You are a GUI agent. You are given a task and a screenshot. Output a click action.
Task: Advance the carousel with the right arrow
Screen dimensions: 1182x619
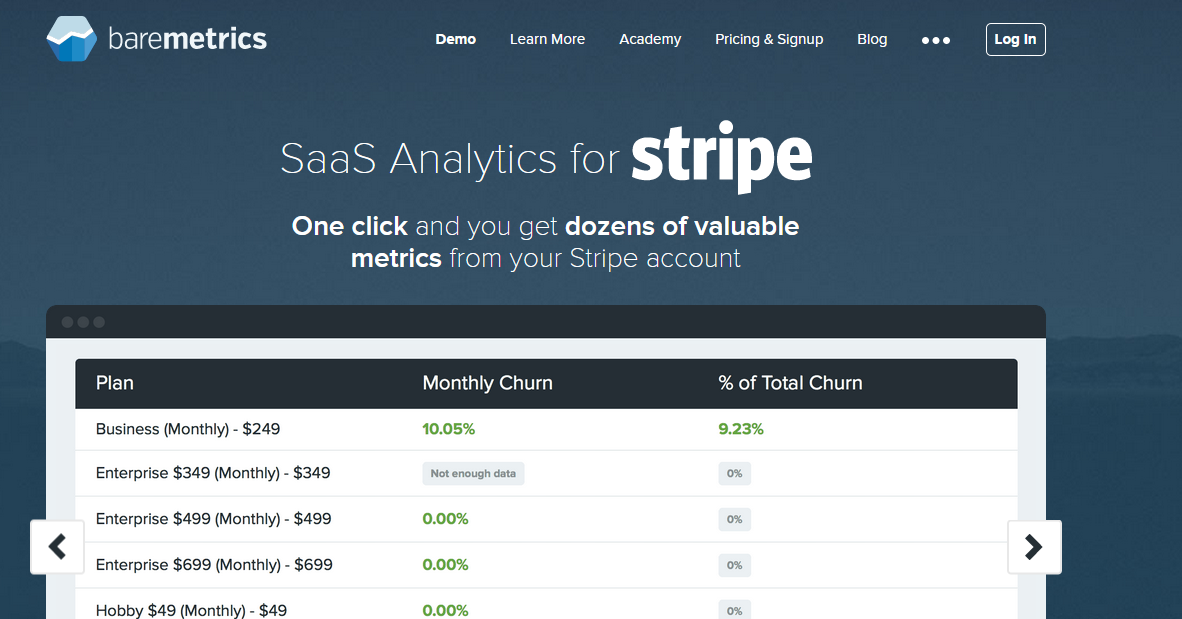pos(1034,547)
